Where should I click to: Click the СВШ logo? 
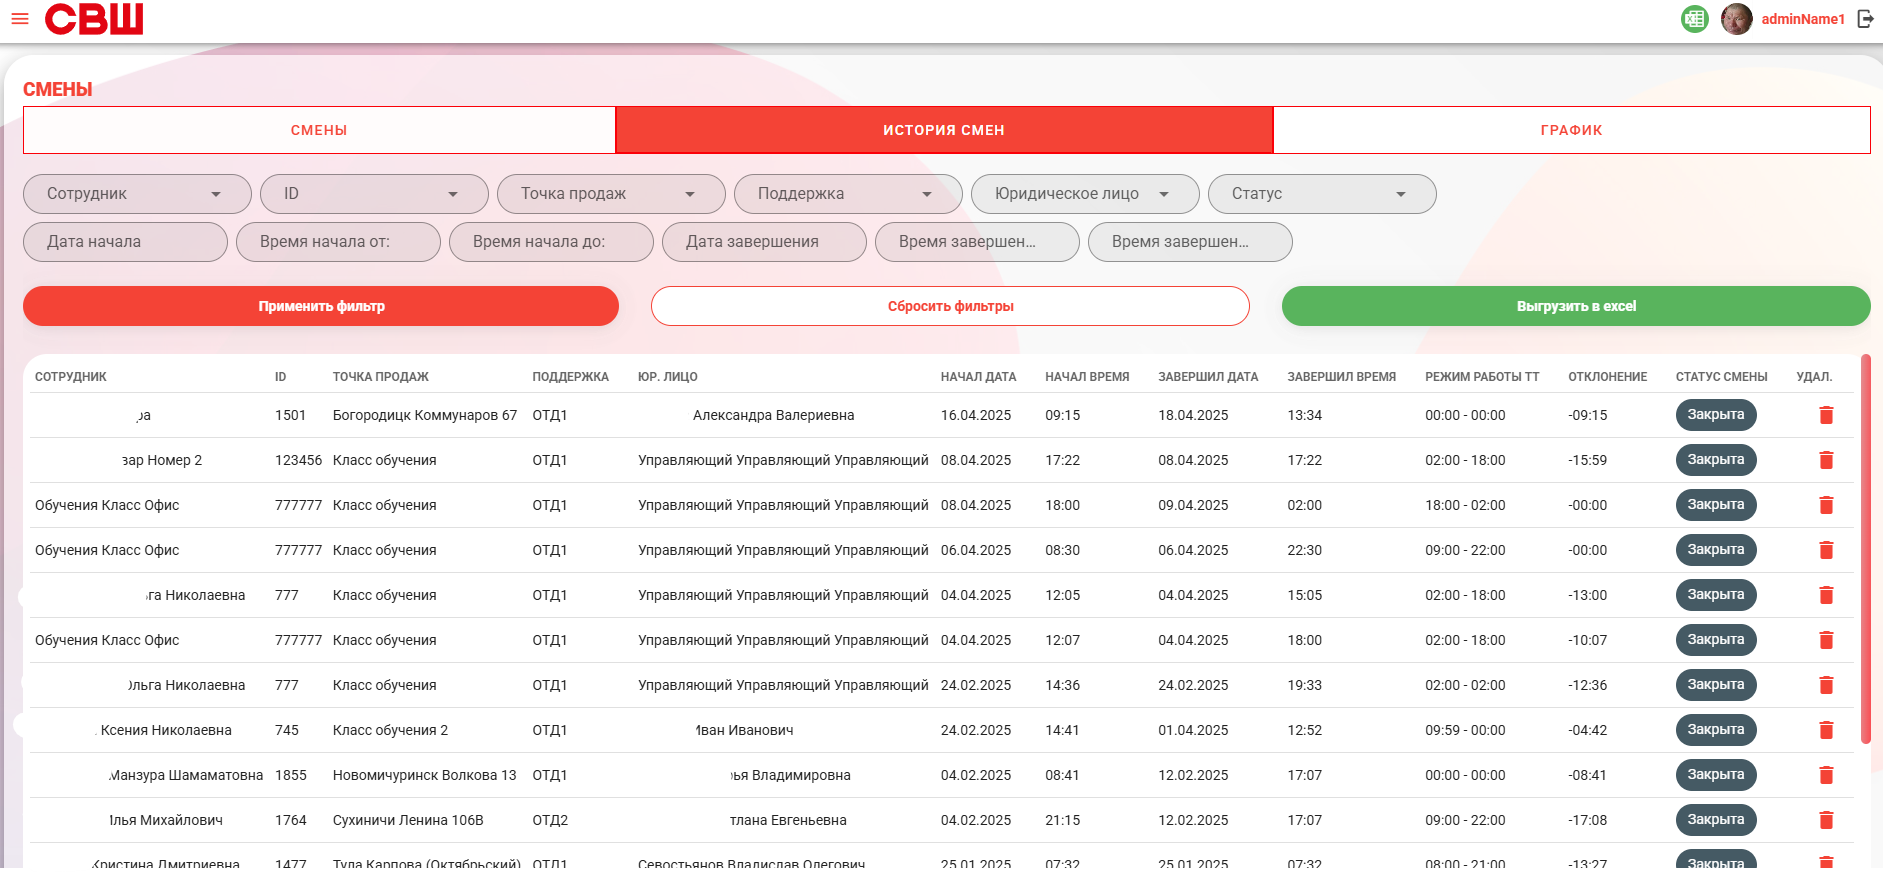pyautogui.click(x=94, y=19)
